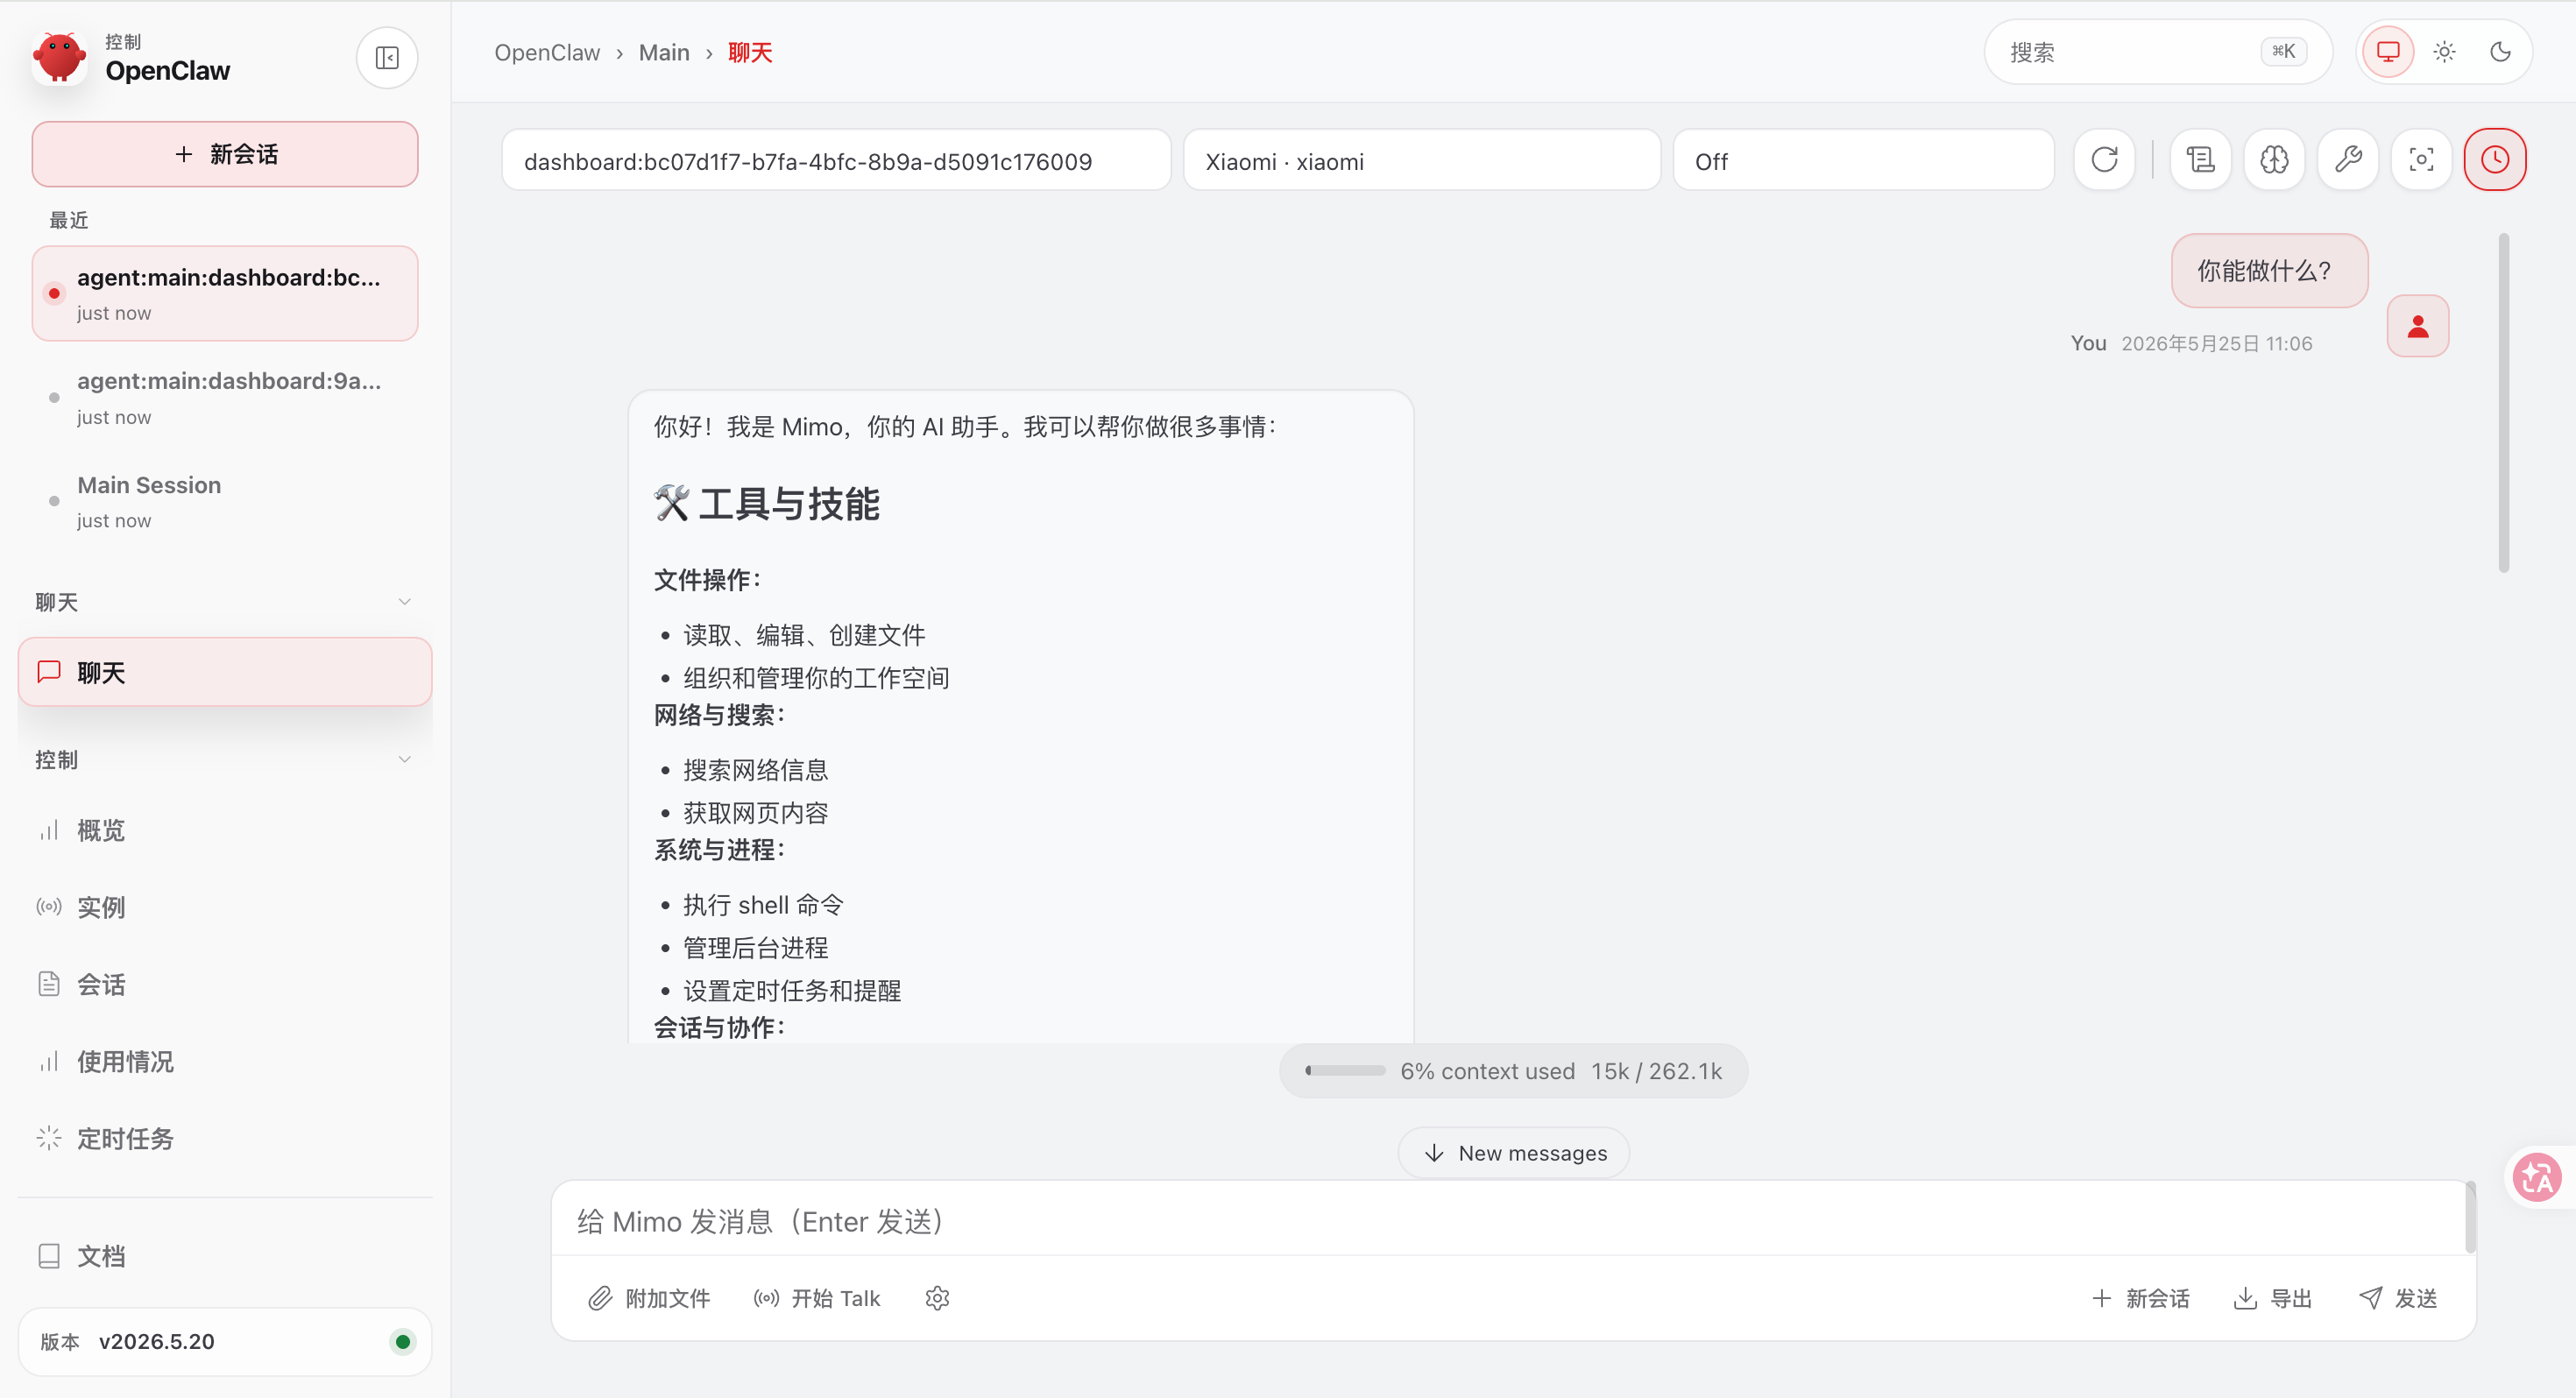2576x1398 pixels.
Task: Open 会话 in the sidebar
Action: (x=225, y=984)
